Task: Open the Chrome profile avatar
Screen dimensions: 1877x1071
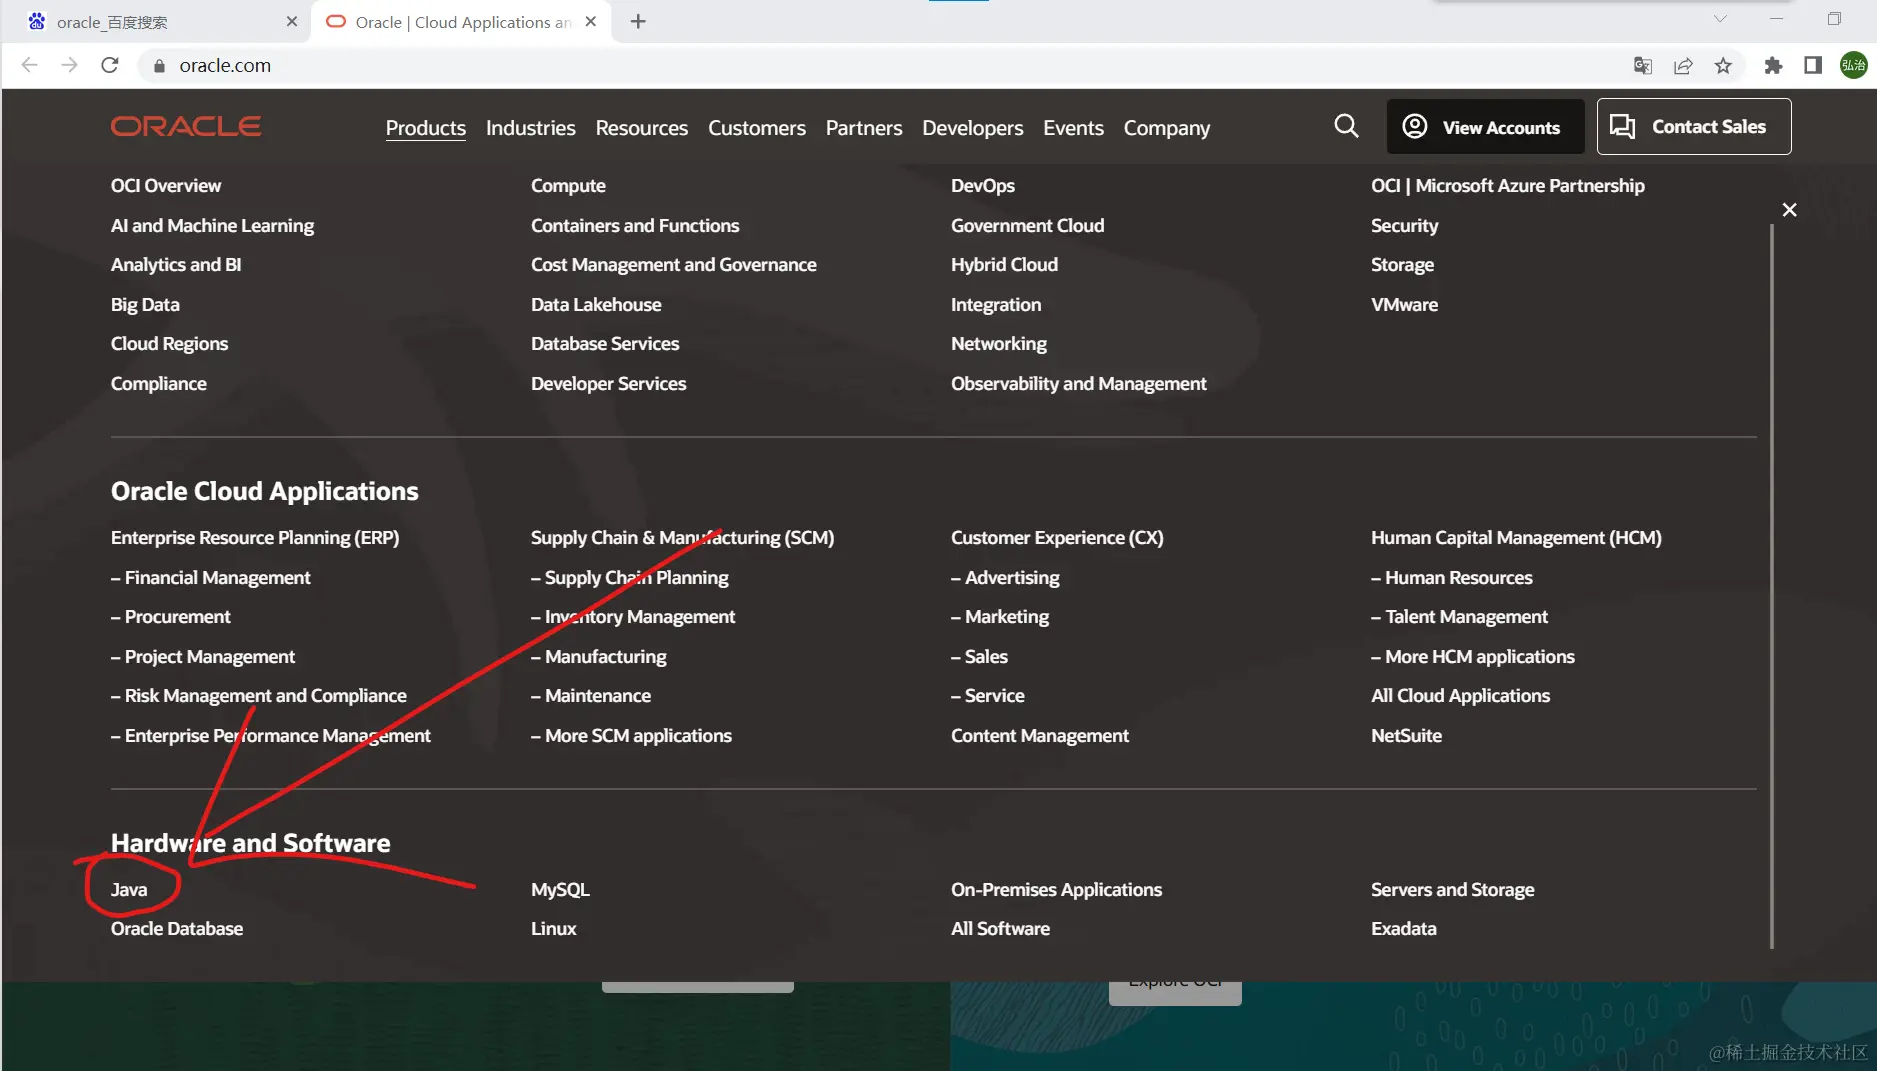Action: click(x=1853, y=65)
